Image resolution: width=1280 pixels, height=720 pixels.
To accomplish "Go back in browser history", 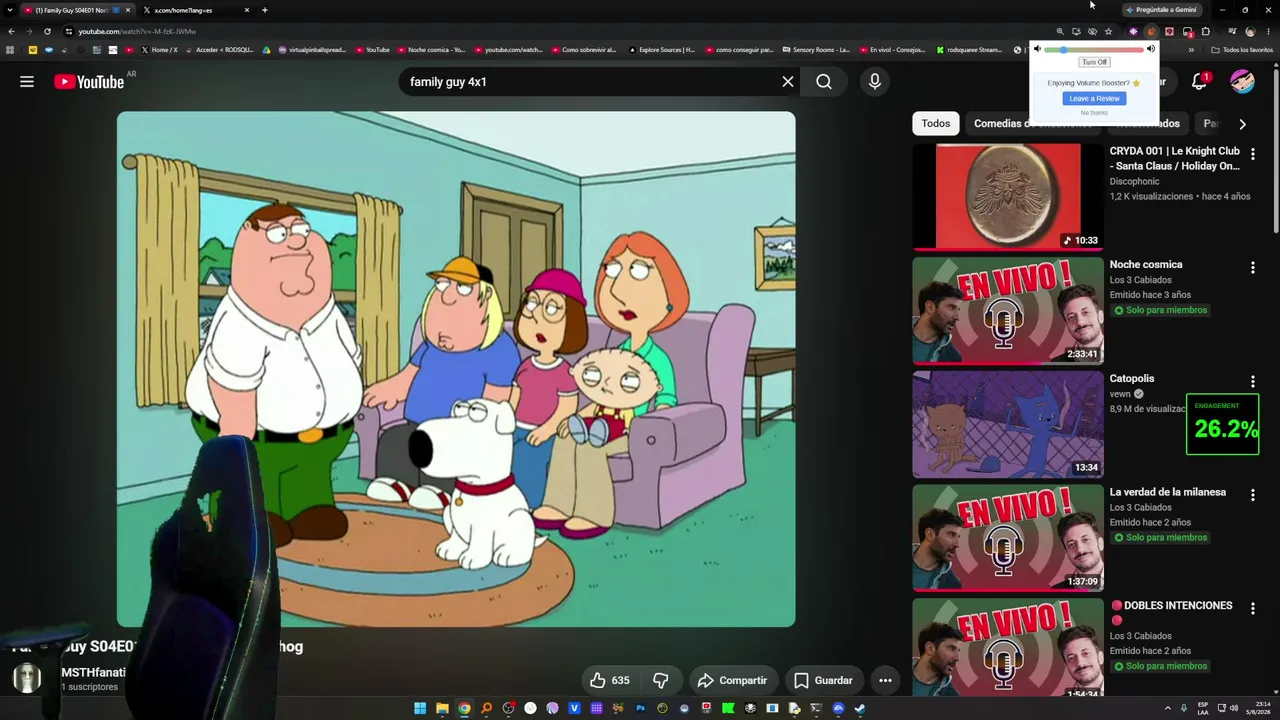I will pyautogui.click(x=11, y=31).
